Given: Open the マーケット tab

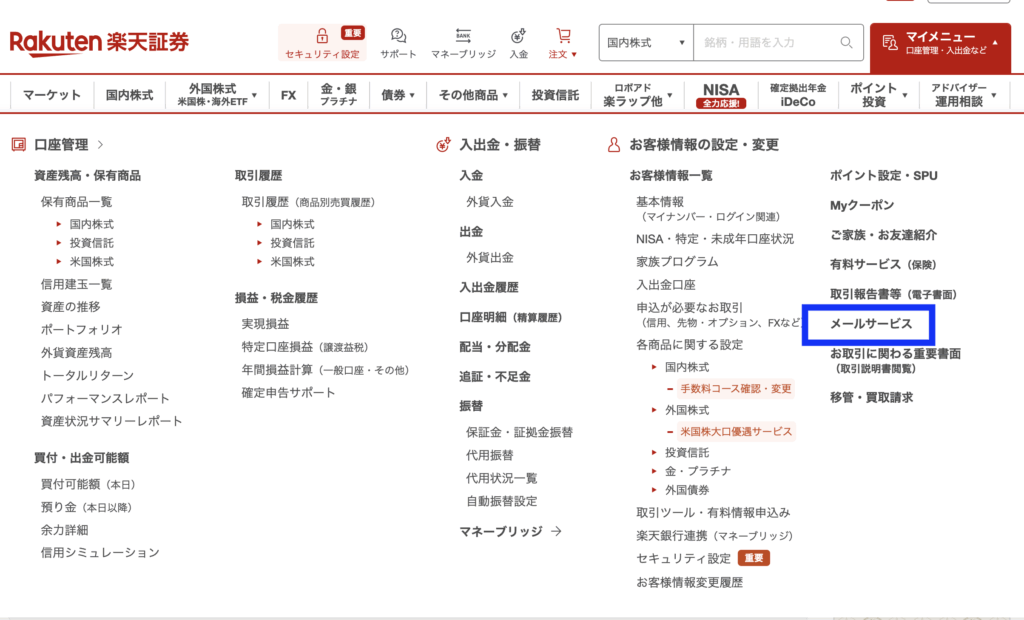Looking at the screenshot, I should coord(52,95).
